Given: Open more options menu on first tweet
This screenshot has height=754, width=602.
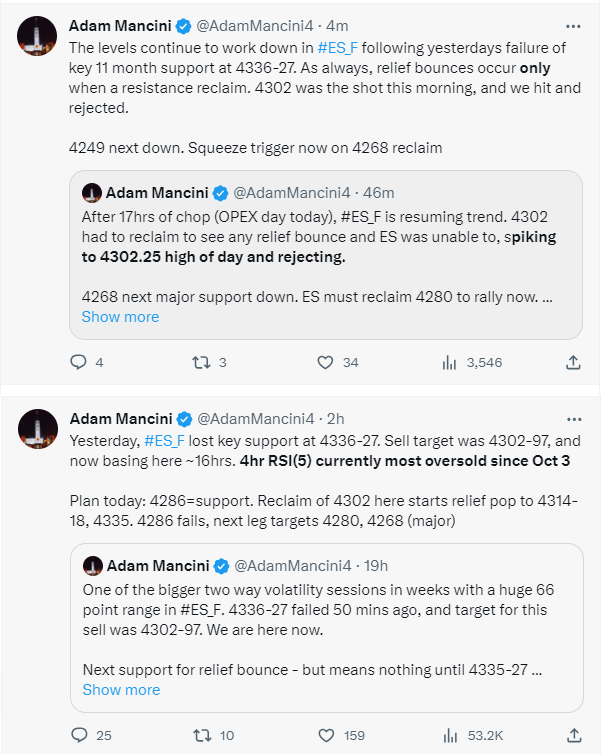Looking at the screenshot, I should point(573,26).
